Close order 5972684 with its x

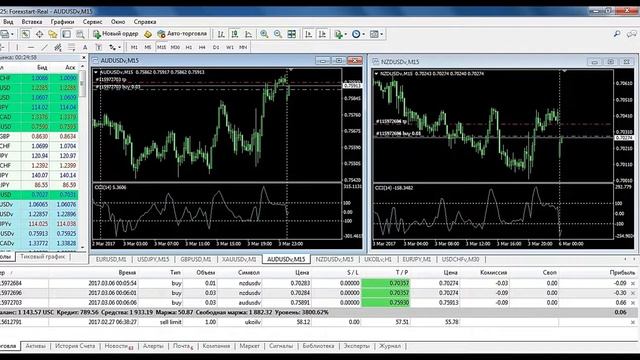tap(633, 283)
